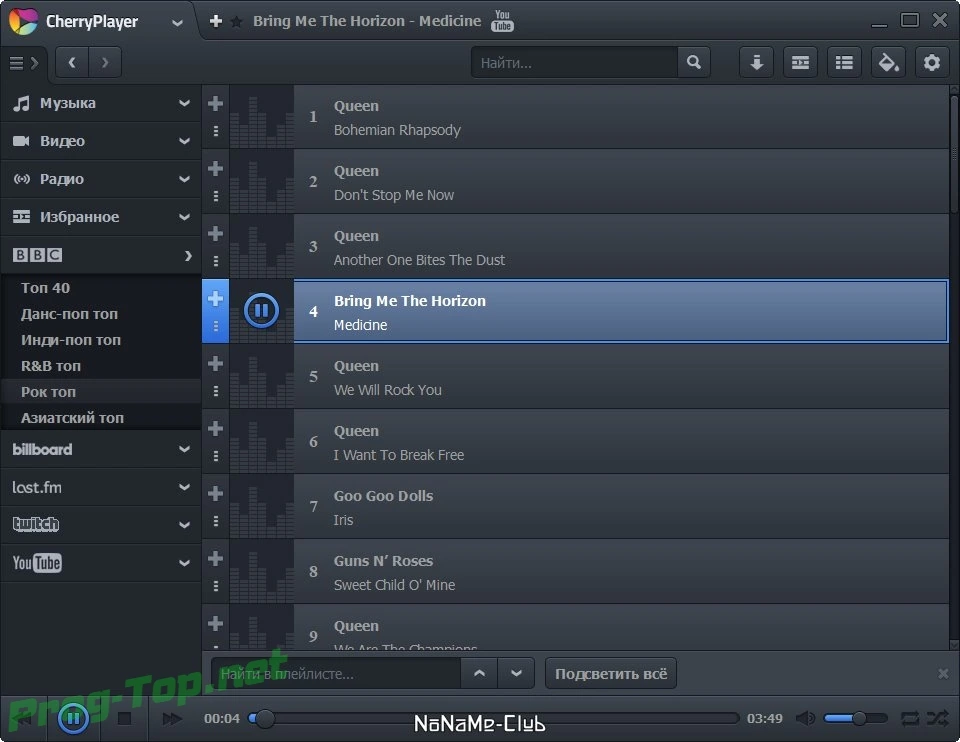Image resolution: width=960 pixels, height=742 pixels.
Task: Add Another One Bites The Dust plus
Action: (x=215, y=233)
